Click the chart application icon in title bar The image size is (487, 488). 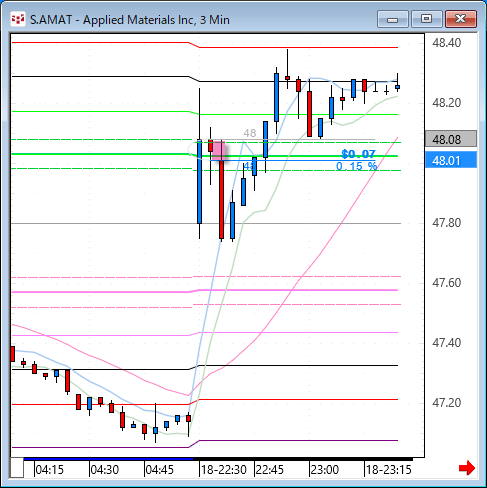(18, 19)
